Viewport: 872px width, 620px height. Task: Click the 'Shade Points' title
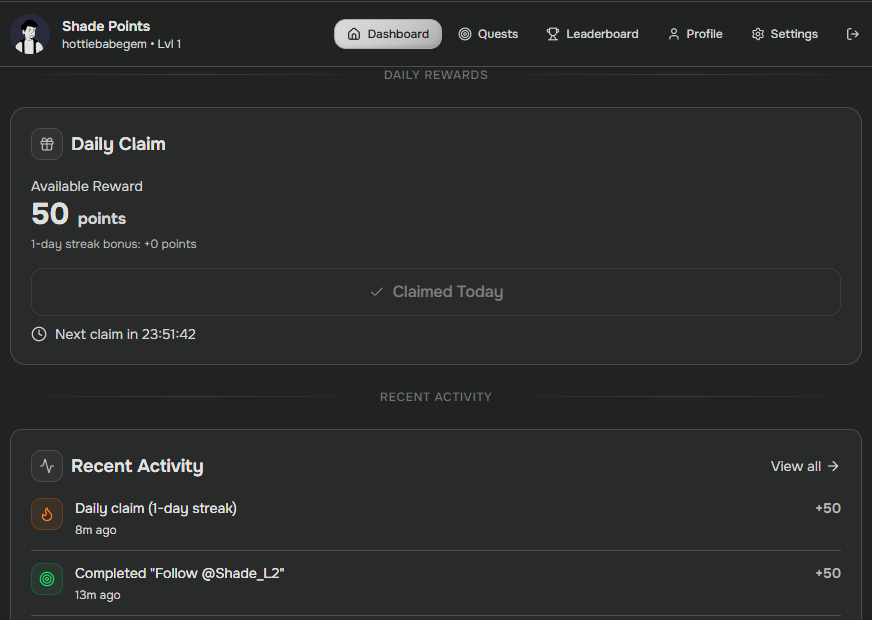[106, 26]
